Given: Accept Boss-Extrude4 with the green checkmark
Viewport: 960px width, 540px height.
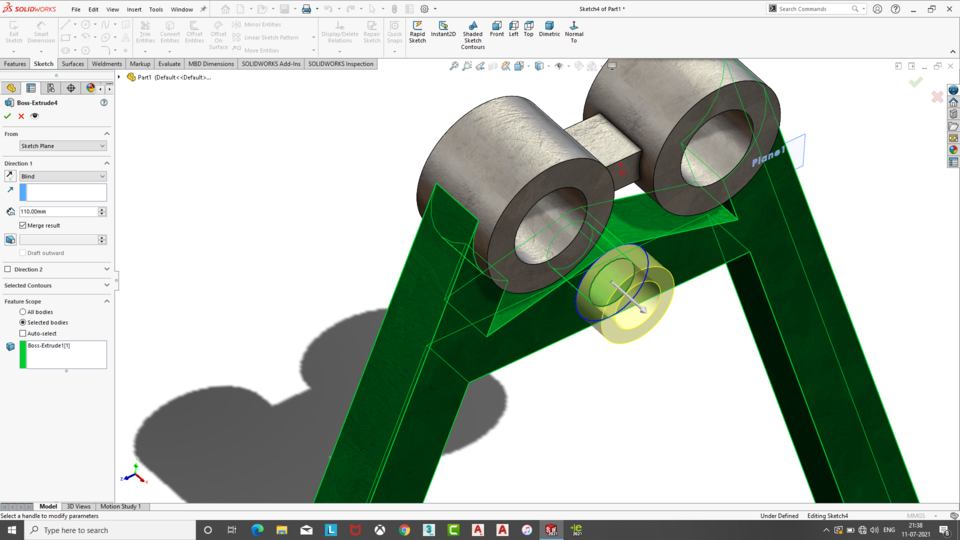Looking at the screenshot, I should click(x=7, y=116).
